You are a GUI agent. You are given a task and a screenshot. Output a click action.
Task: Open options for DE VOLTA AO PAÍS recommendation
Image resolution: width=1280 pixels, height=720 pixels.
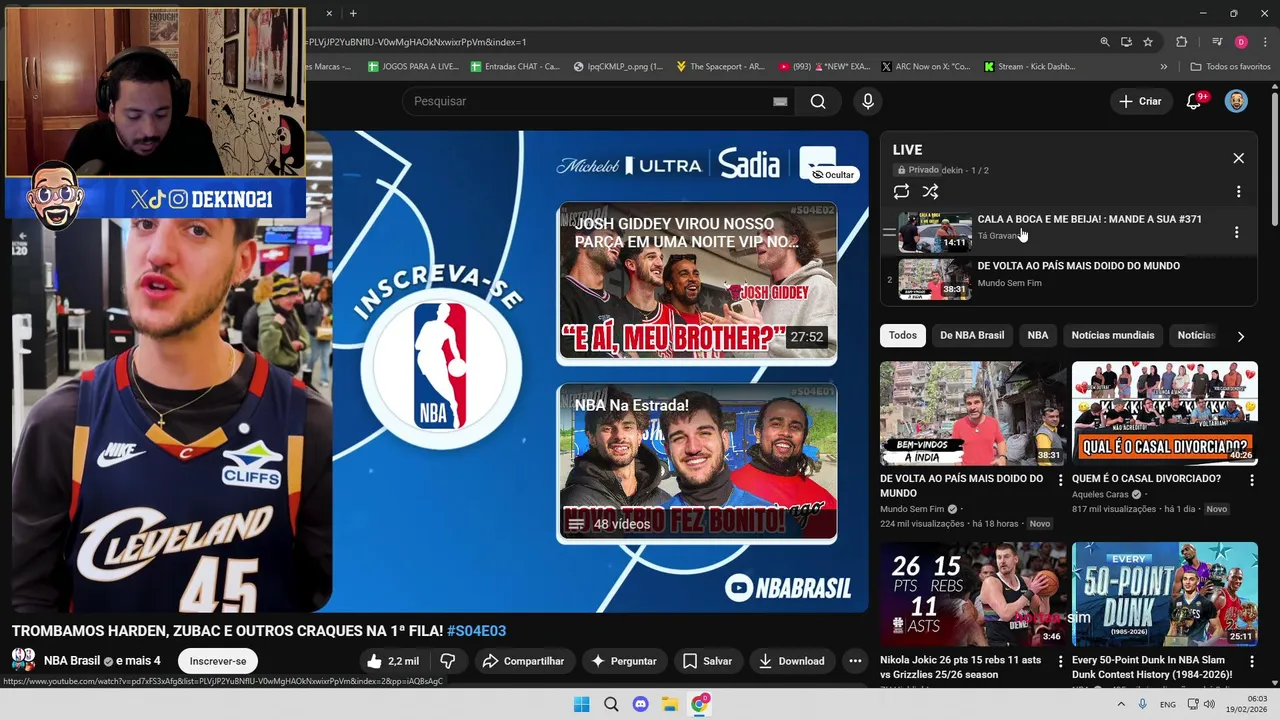[1061, 480]
